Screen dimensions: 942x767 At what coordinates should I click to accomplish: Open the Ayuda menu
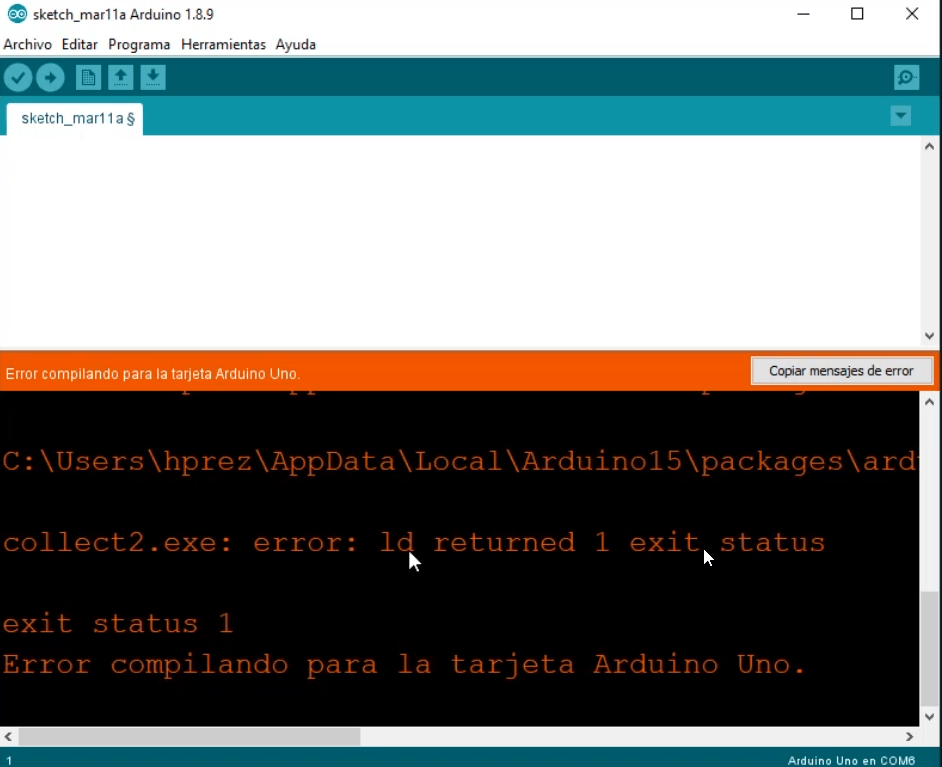(x=296, y=44)
